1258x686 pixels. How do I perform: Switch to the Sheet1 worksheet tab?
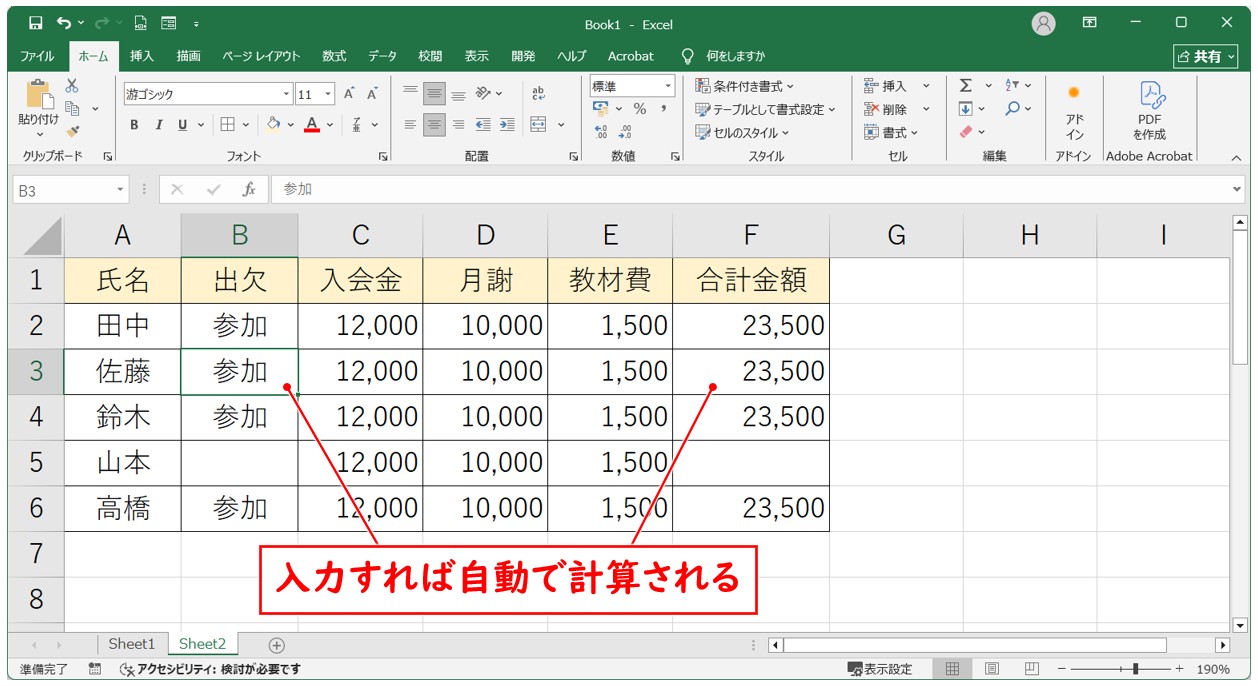click(x=132, y=644)
